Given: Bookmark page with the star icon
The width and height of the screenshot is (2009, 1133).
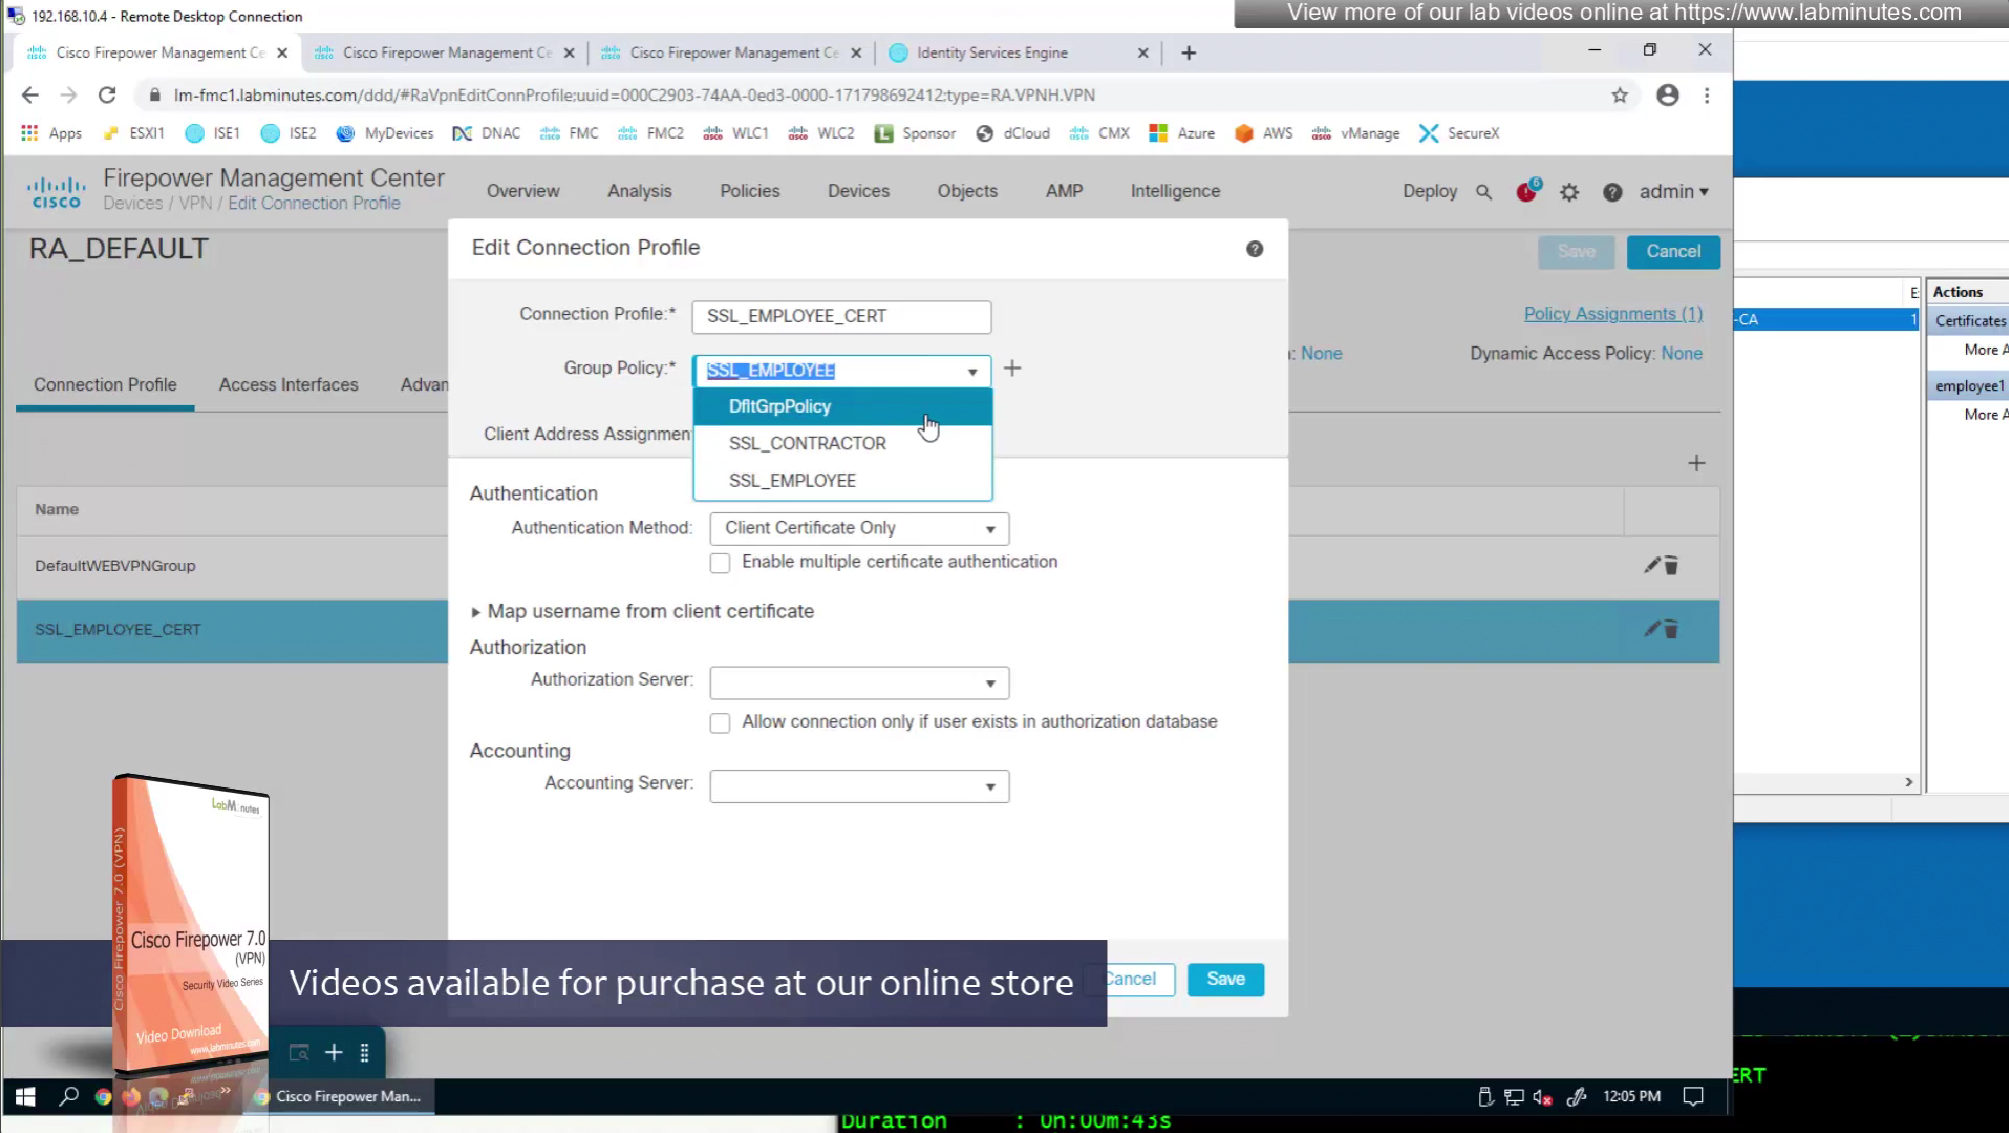Looking at the screenshot, I should [1619, 95].
